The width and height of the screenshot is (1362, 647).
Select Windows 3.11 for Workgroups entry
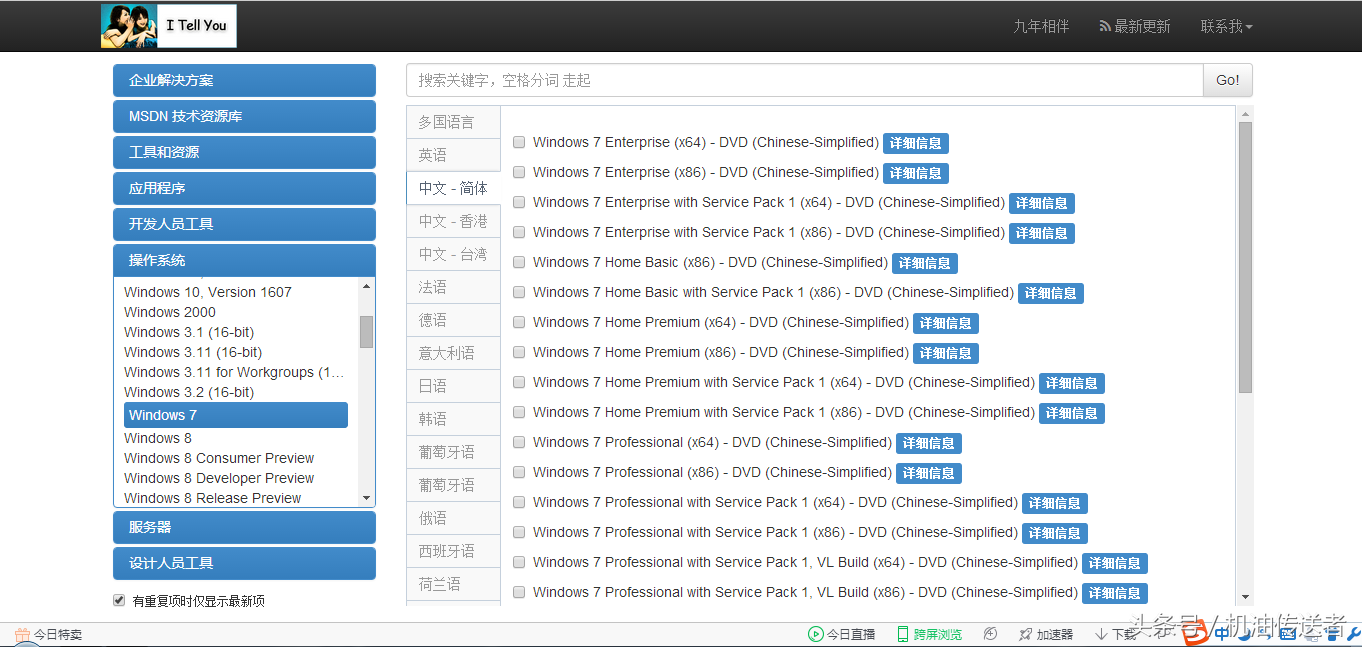point(235,372)
